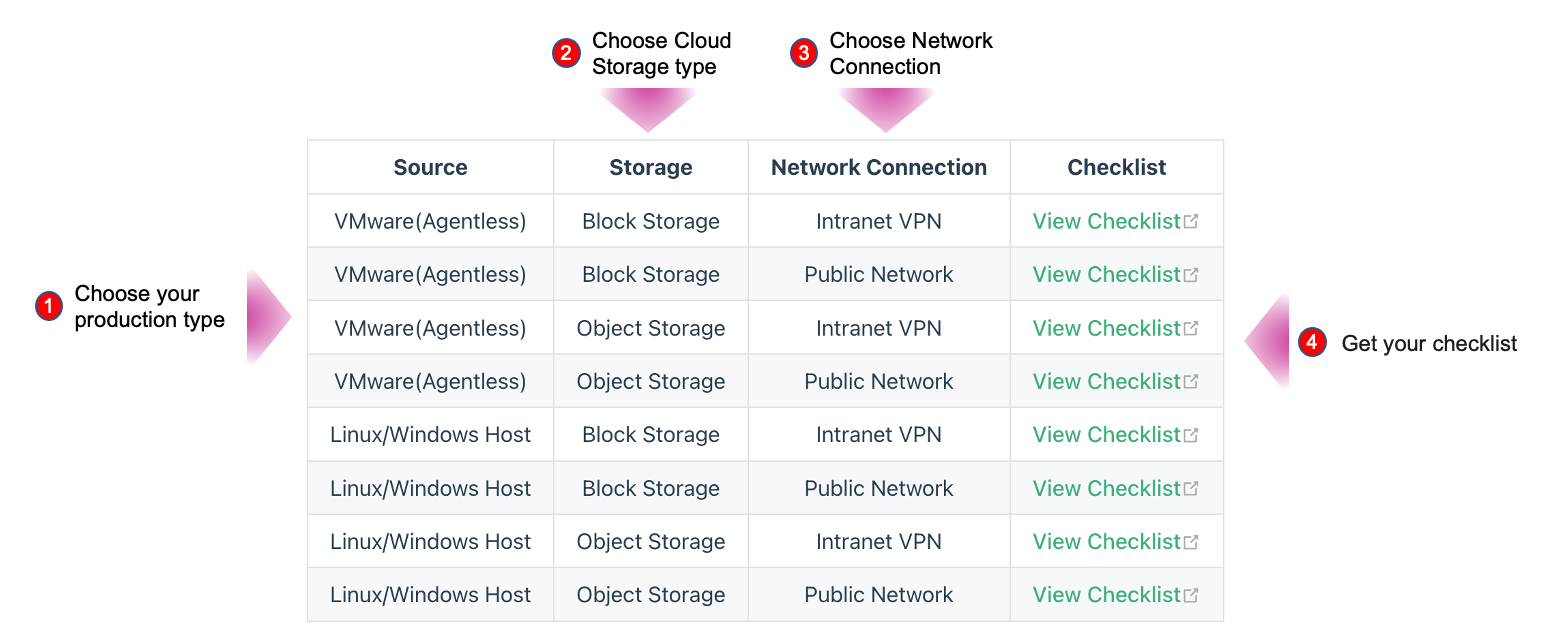The width and height of the screenshot is (1544, 639).
Task: Click the Network Connection column header
Action: point(879,167)
